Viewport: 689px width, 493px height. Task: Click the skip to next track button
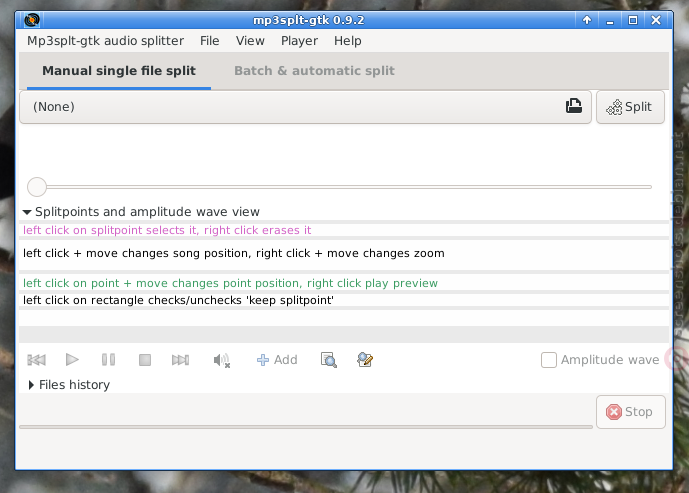tap(181, 360)
